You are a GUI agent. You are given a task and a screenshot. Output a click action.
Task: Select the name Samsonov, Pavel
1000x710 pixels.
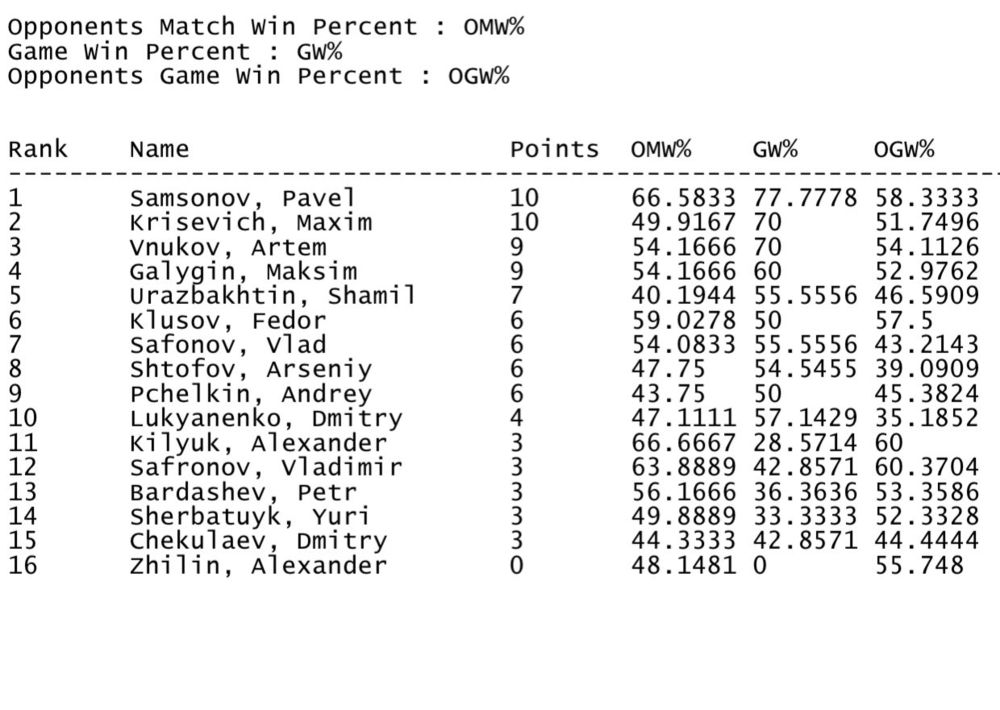tap(242, 198)
